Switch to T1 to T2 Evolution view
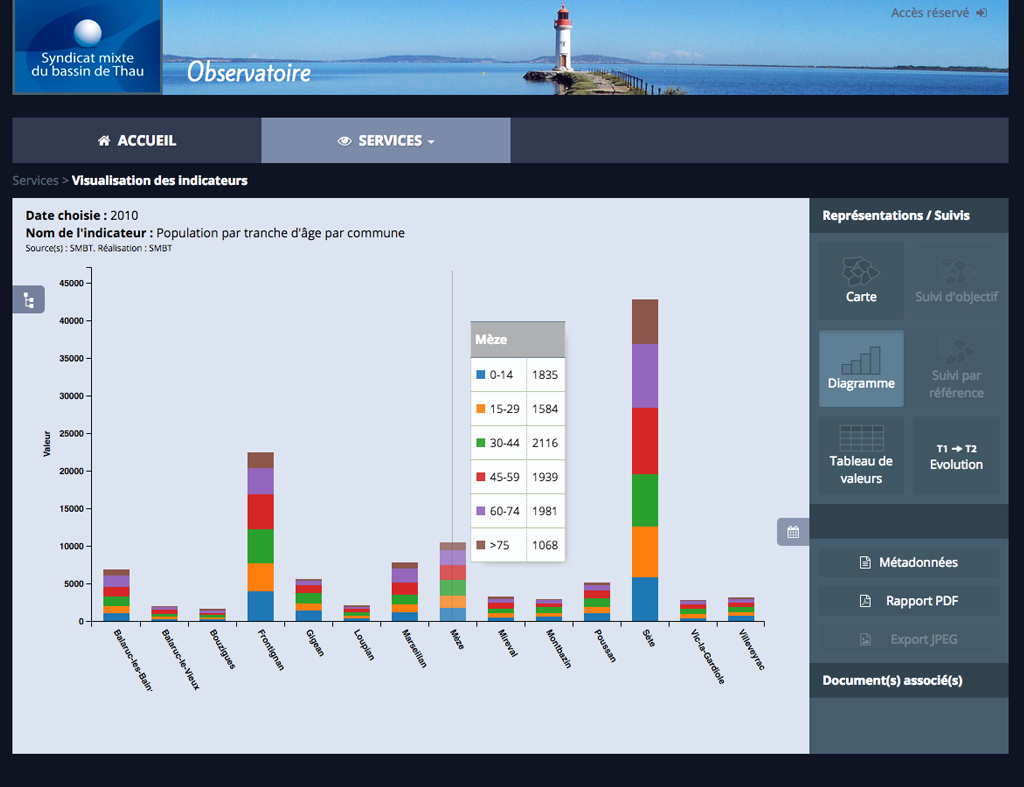 tap(956, 456)
